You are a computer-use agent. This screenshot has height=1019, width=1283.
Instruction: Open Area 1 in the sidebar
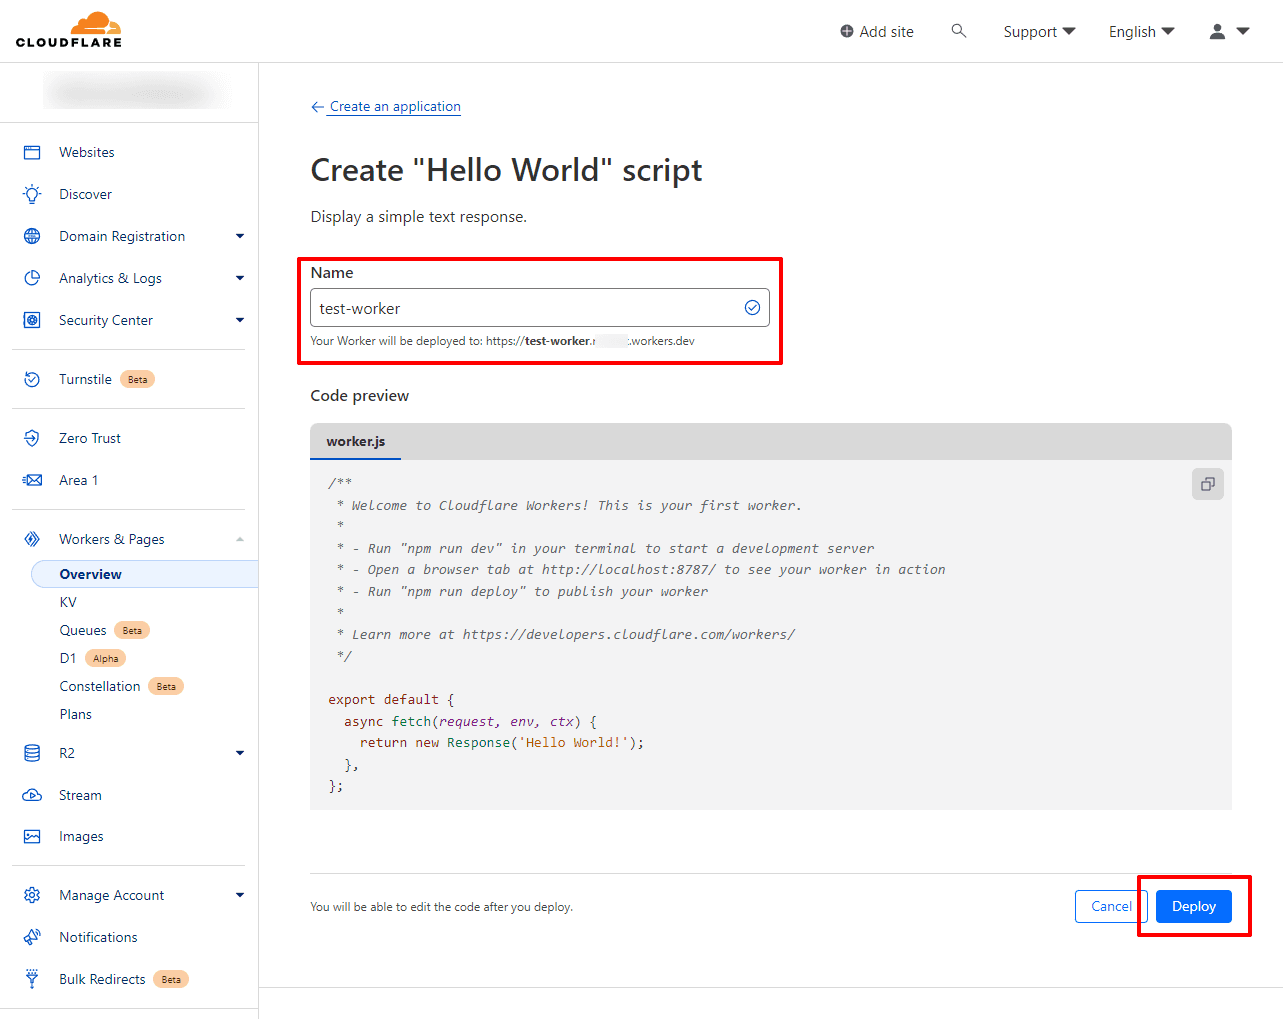pyautogui.click(x=79, y=480)
